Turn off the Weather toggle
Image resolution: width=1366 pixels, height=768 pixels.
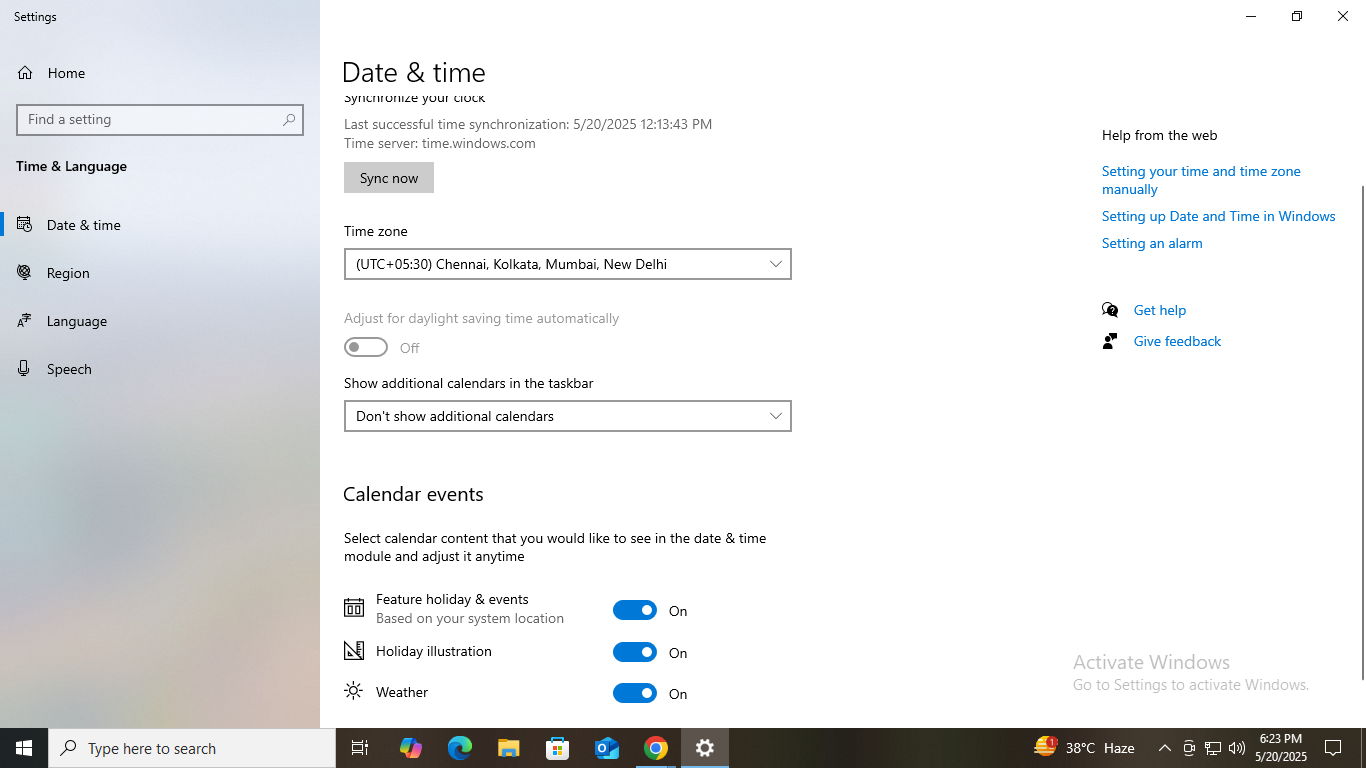[x=635, y=693]
